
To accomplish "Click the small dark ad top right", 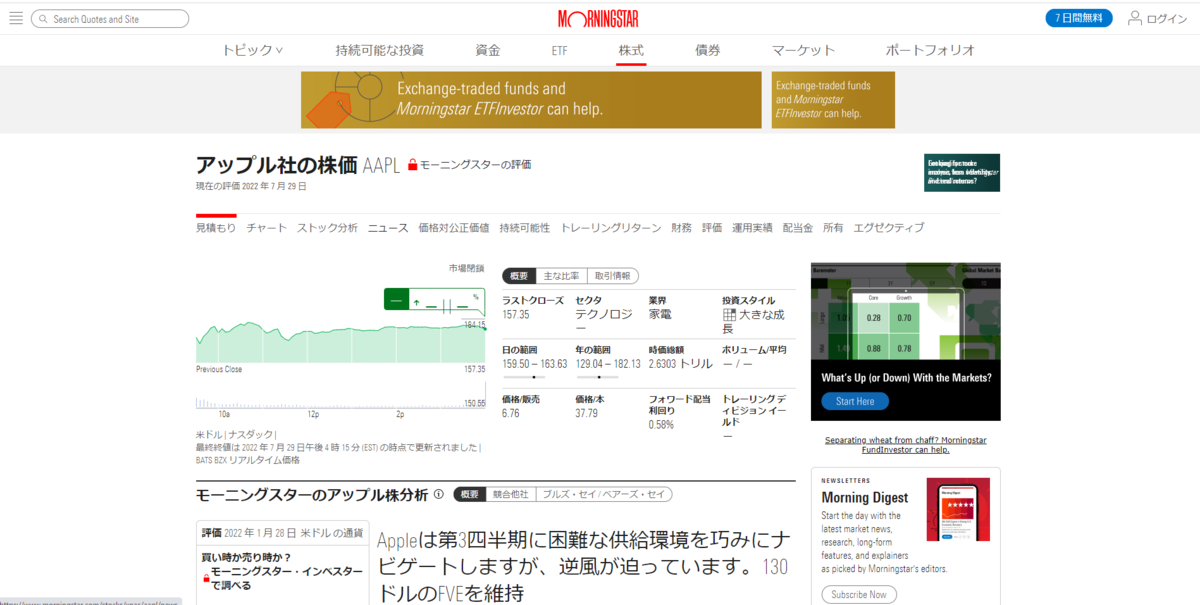I will pyautogui.click(x=962, y=173).
